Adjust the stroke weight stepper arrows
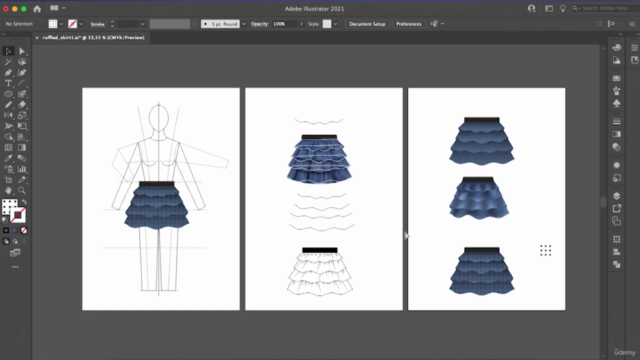The width and height of the screenshot is (640, 360). tap(112, 24)
